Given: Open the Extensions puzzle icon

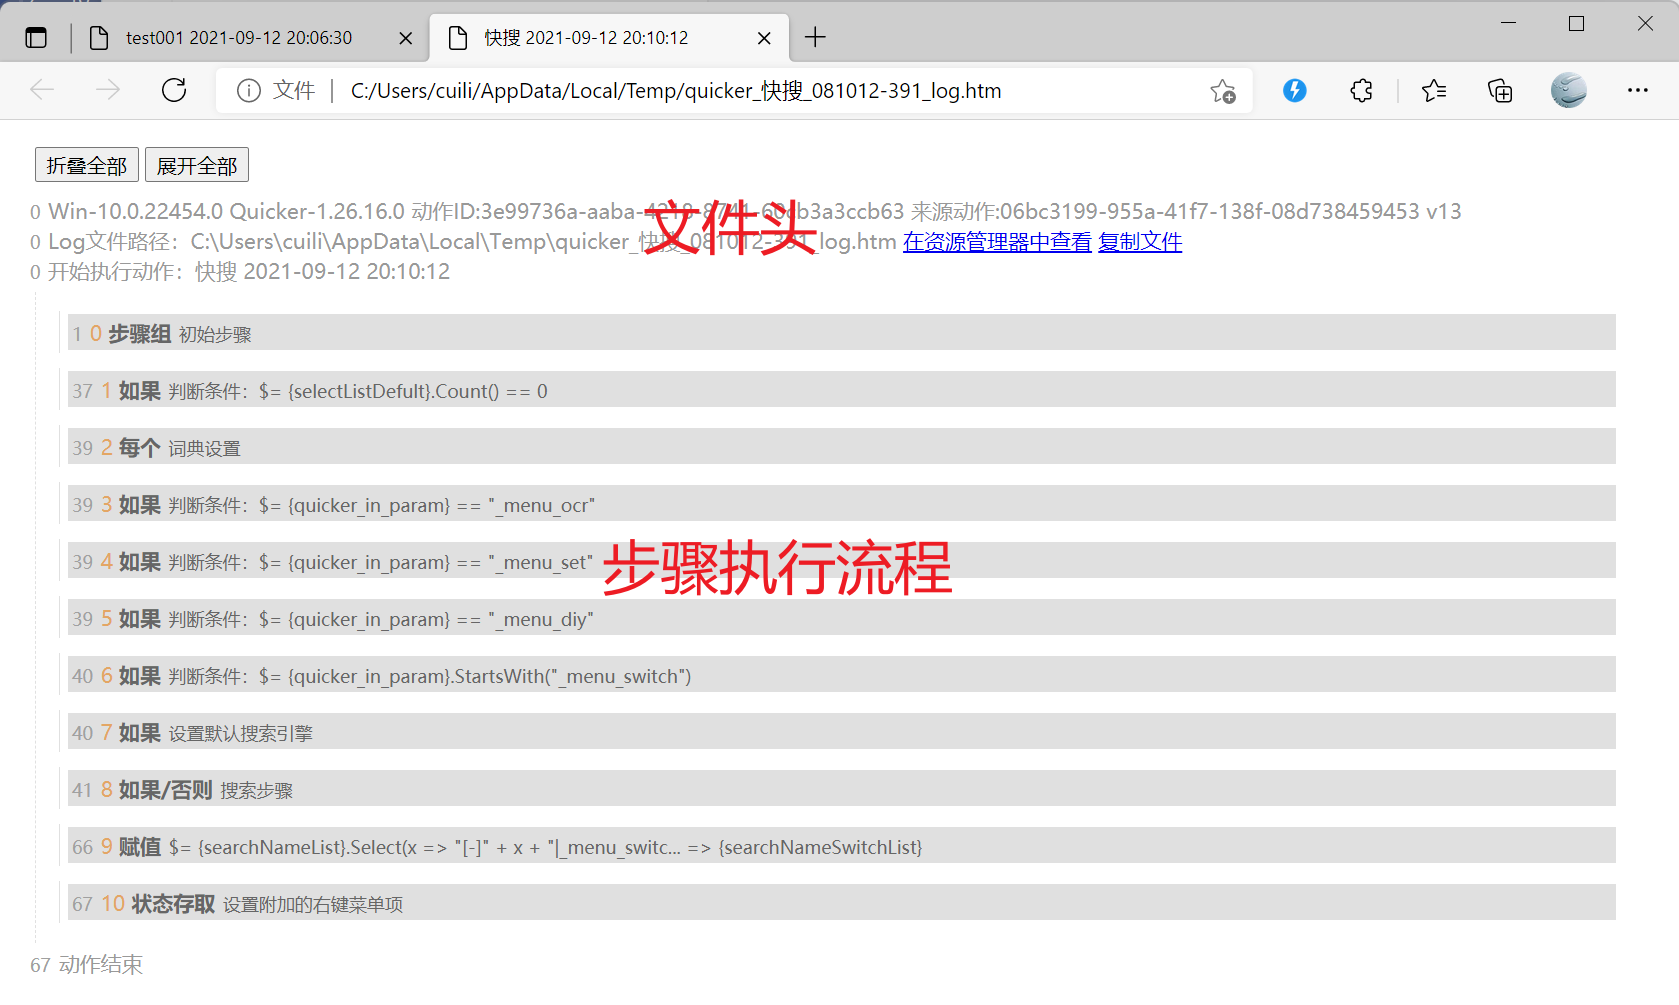Looking at the screenshot, I should tap(1361, 90).
